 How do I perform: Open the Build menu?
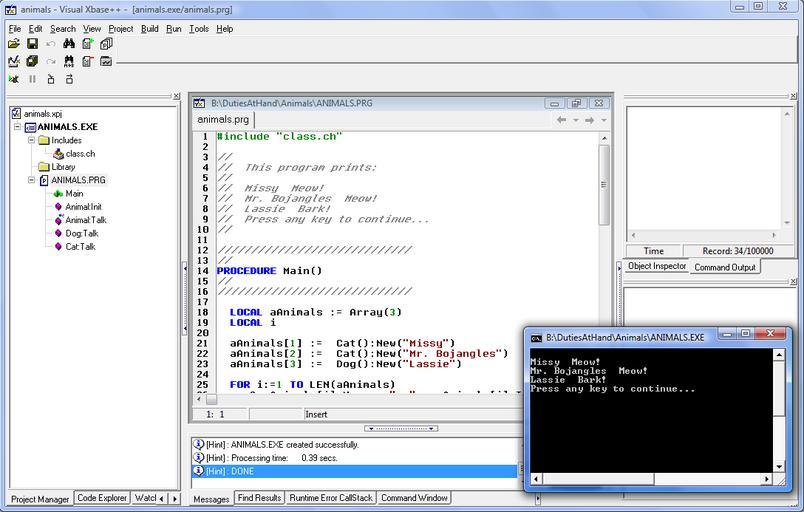point(149,29)
